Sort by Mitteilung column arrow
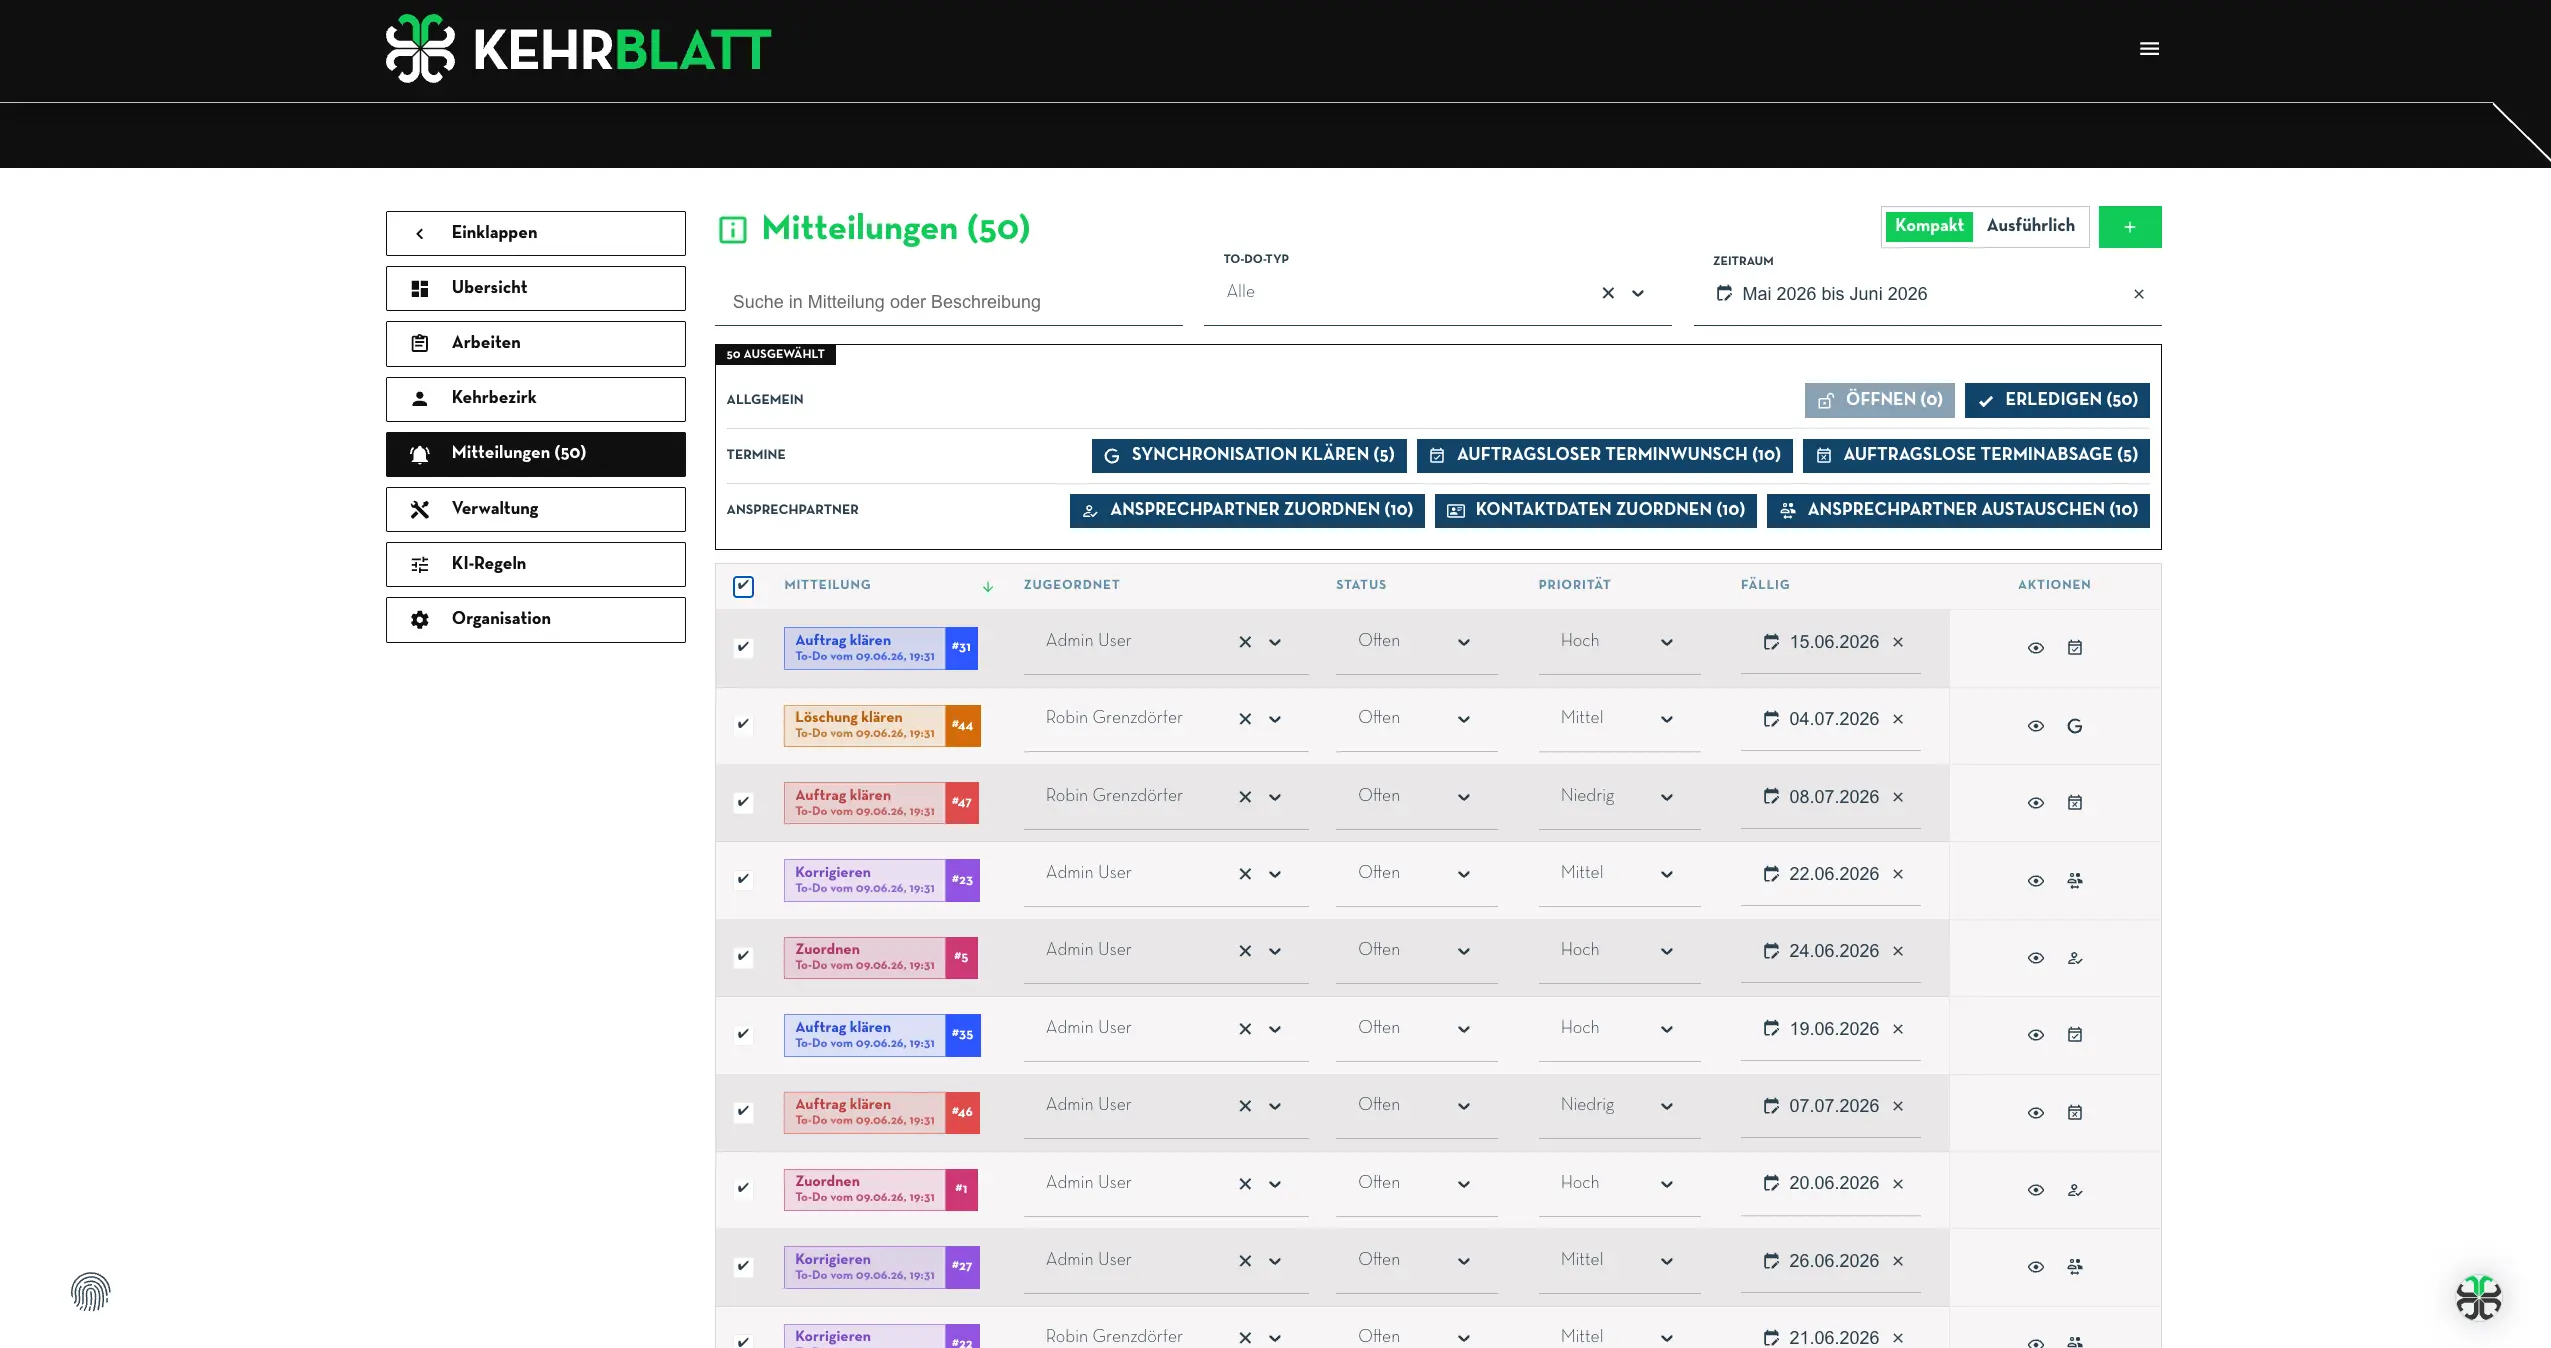 pyautogui.click(x=987, y=586)
